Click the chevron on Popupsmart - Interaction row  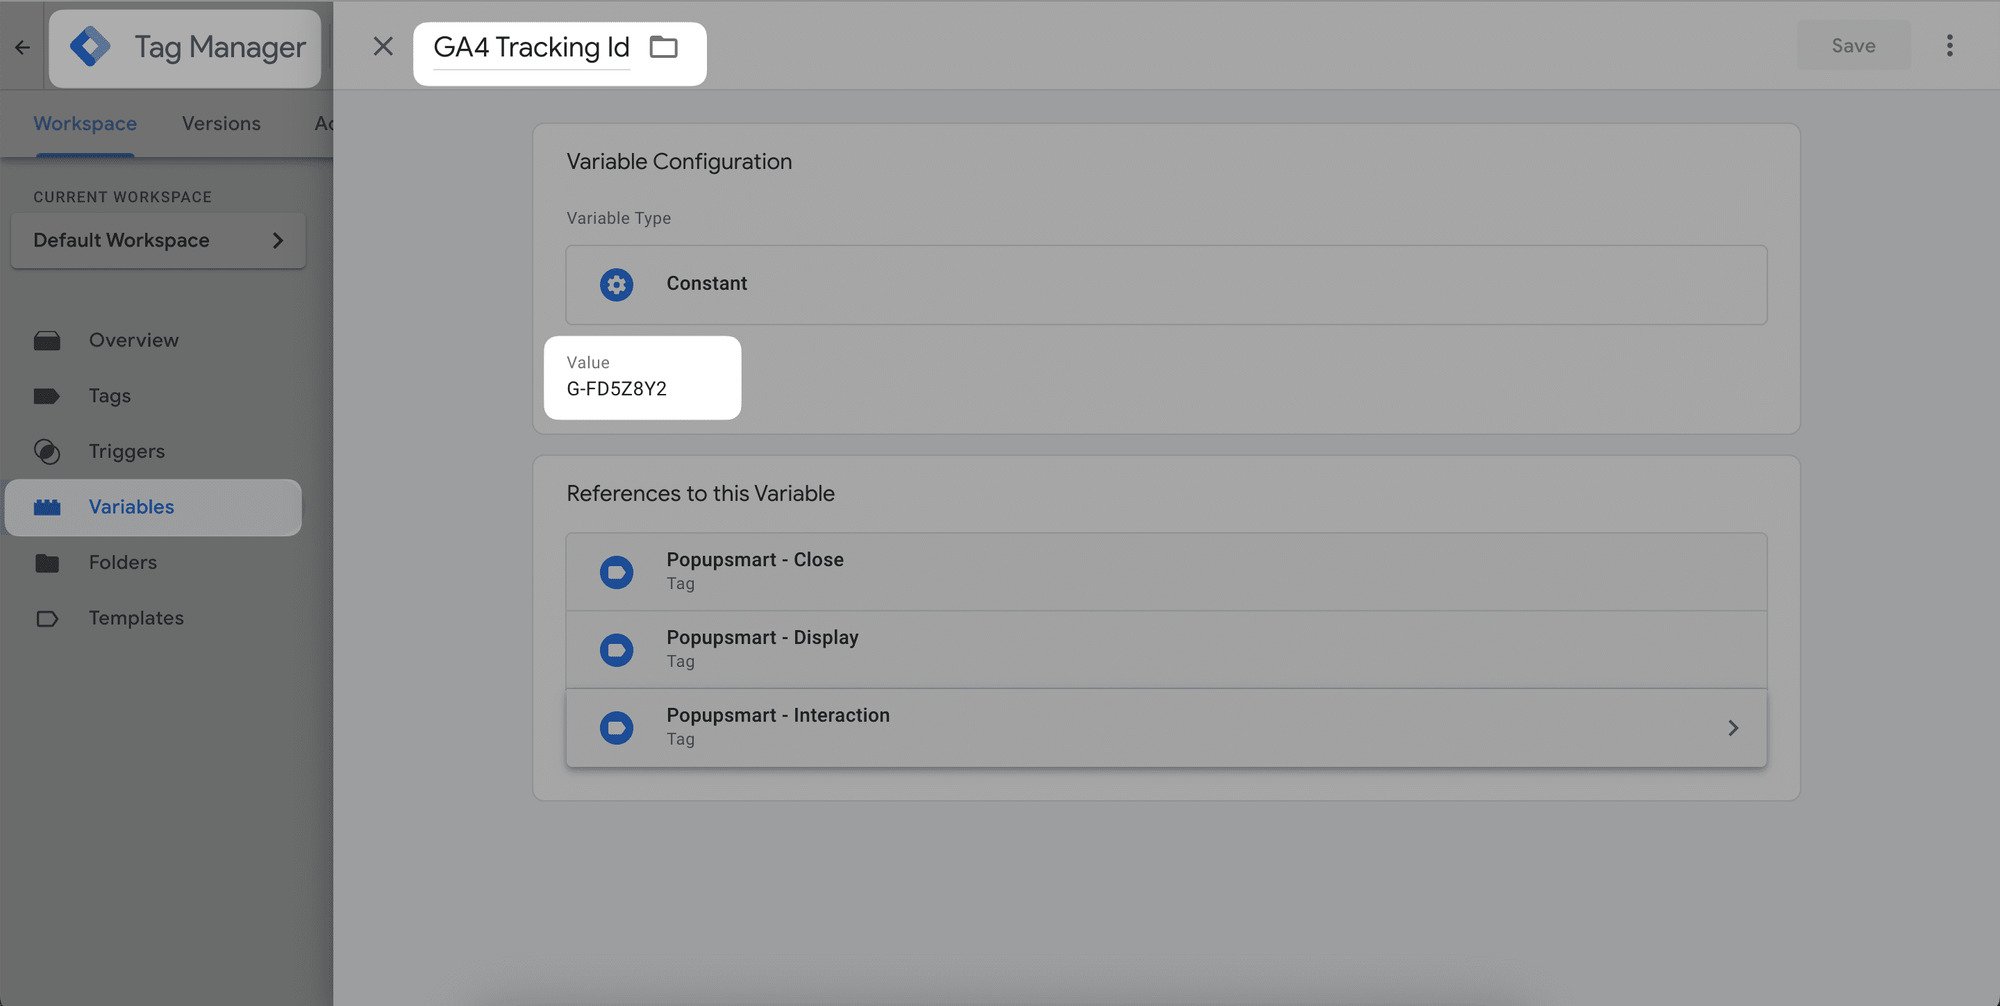(x=1733, y=728)
